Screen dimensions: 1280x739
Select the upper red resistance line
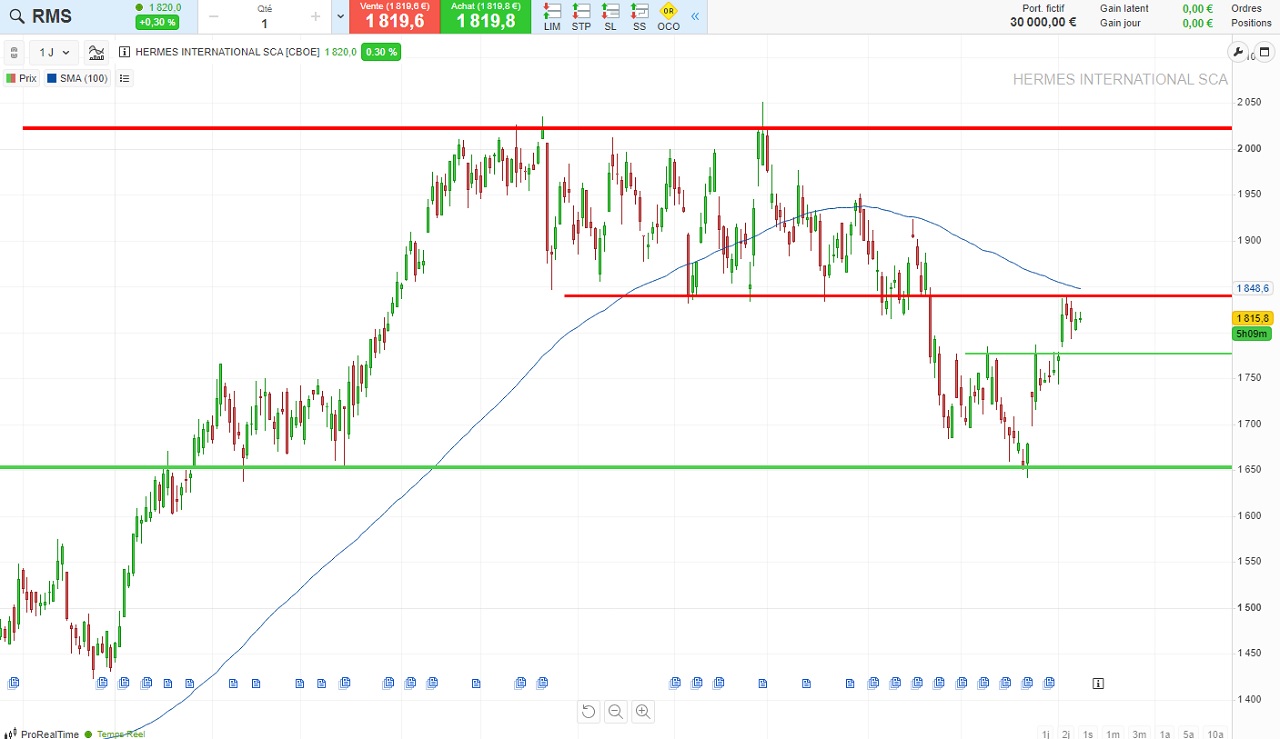627,128
